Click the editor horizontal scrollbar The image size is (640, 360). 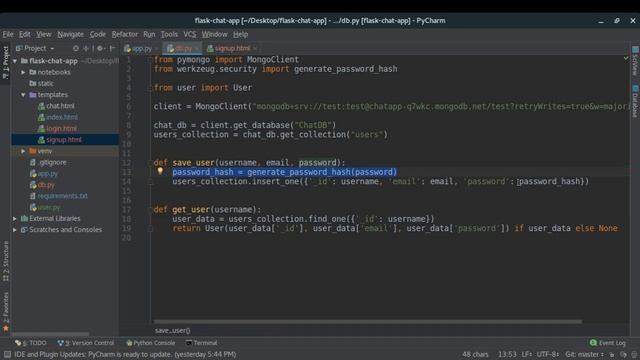click(x=367, y=322)
